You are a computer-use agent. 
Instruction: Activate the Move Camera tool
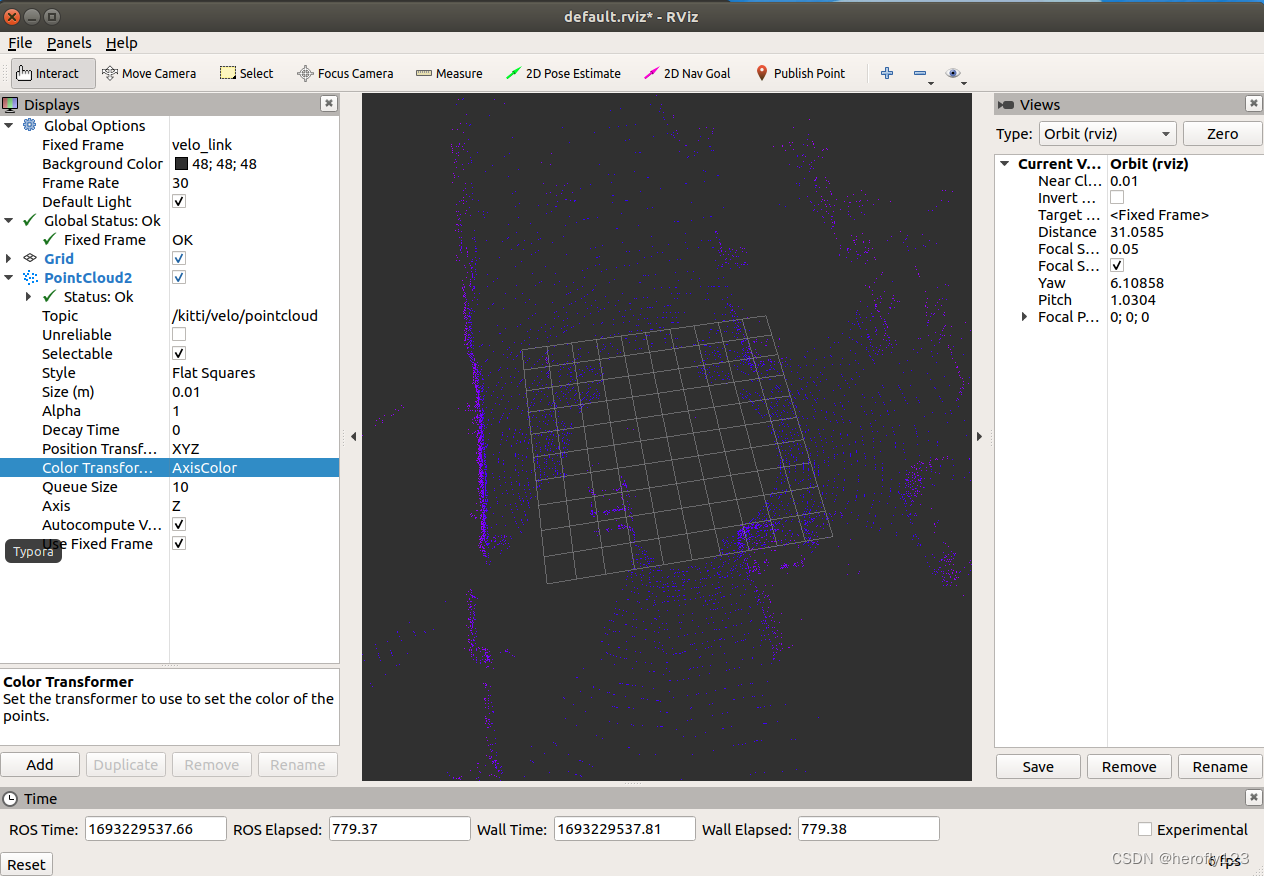tap(150, 72)
